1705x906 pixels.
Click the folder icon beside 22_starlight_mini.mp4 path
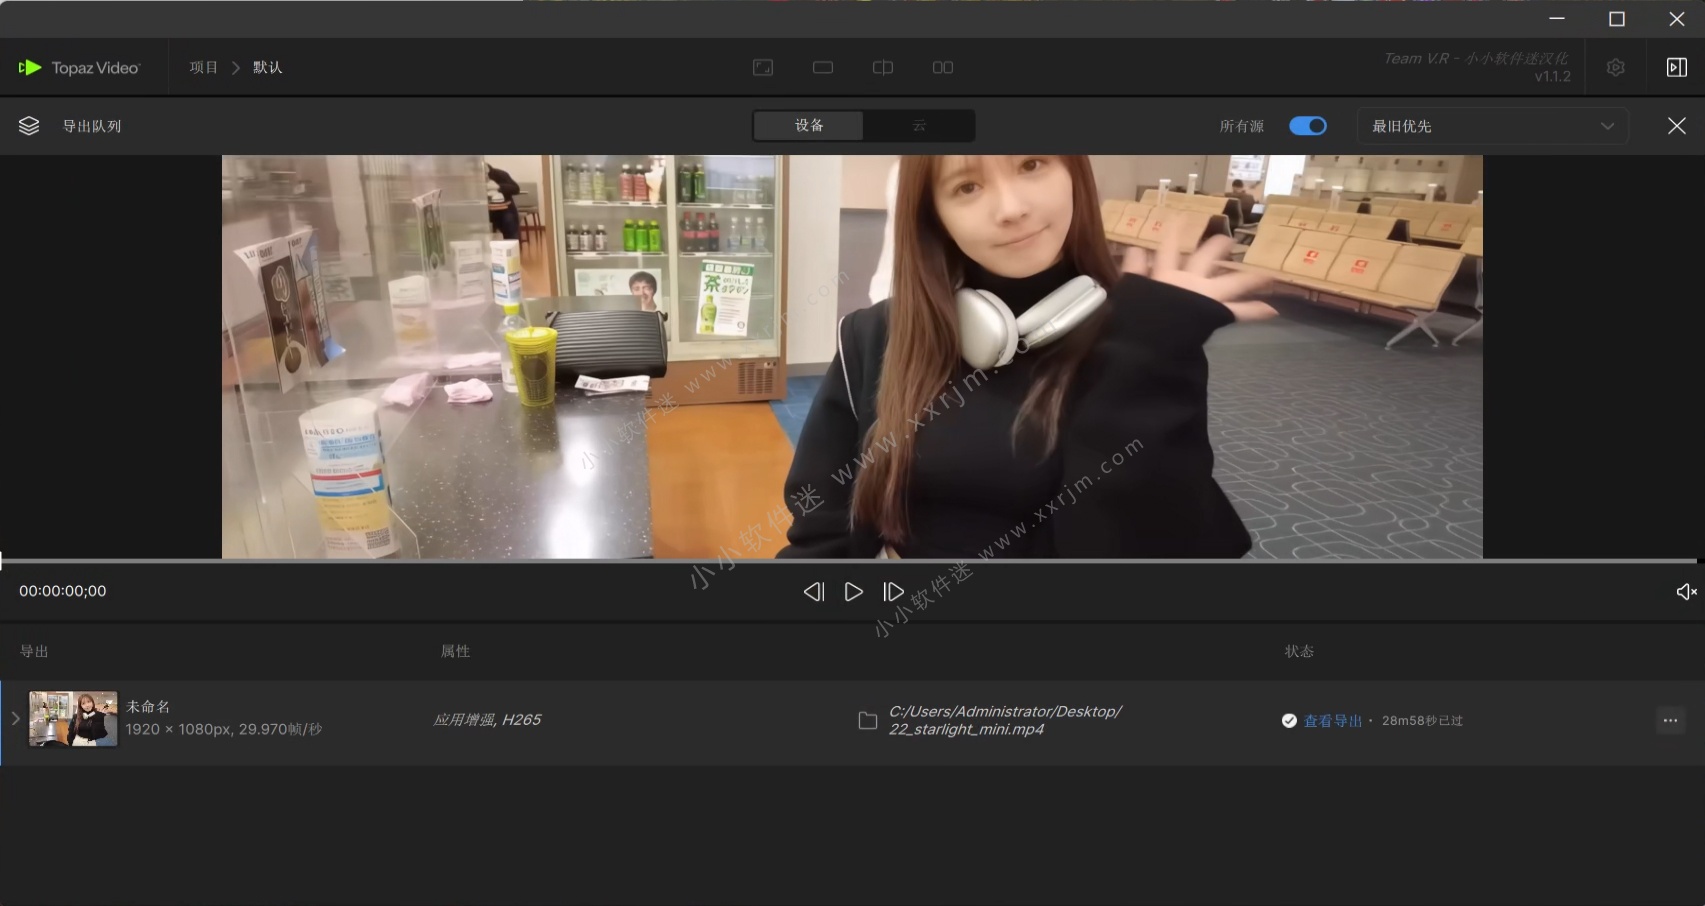867,720
